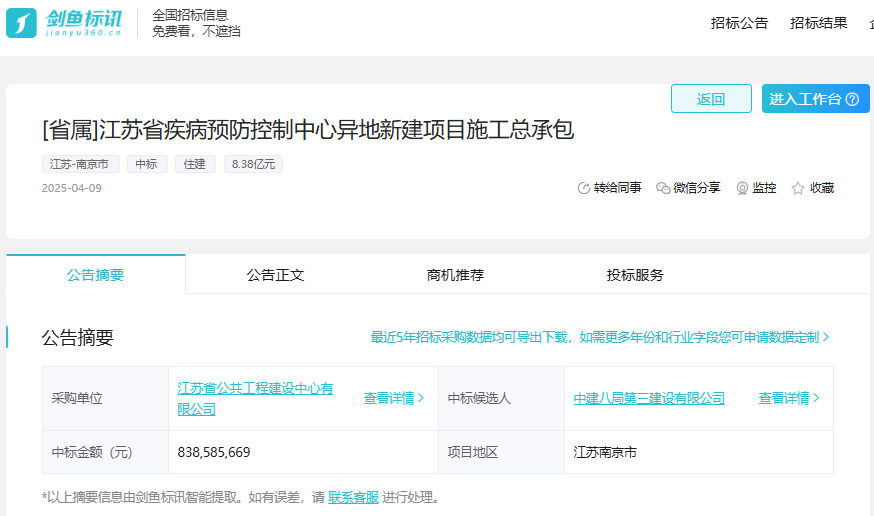This screenshot has height=516, width=874.
Task: Switch to the 公告正文 tab
Action: pyautogui.click(x=275, y=275)
